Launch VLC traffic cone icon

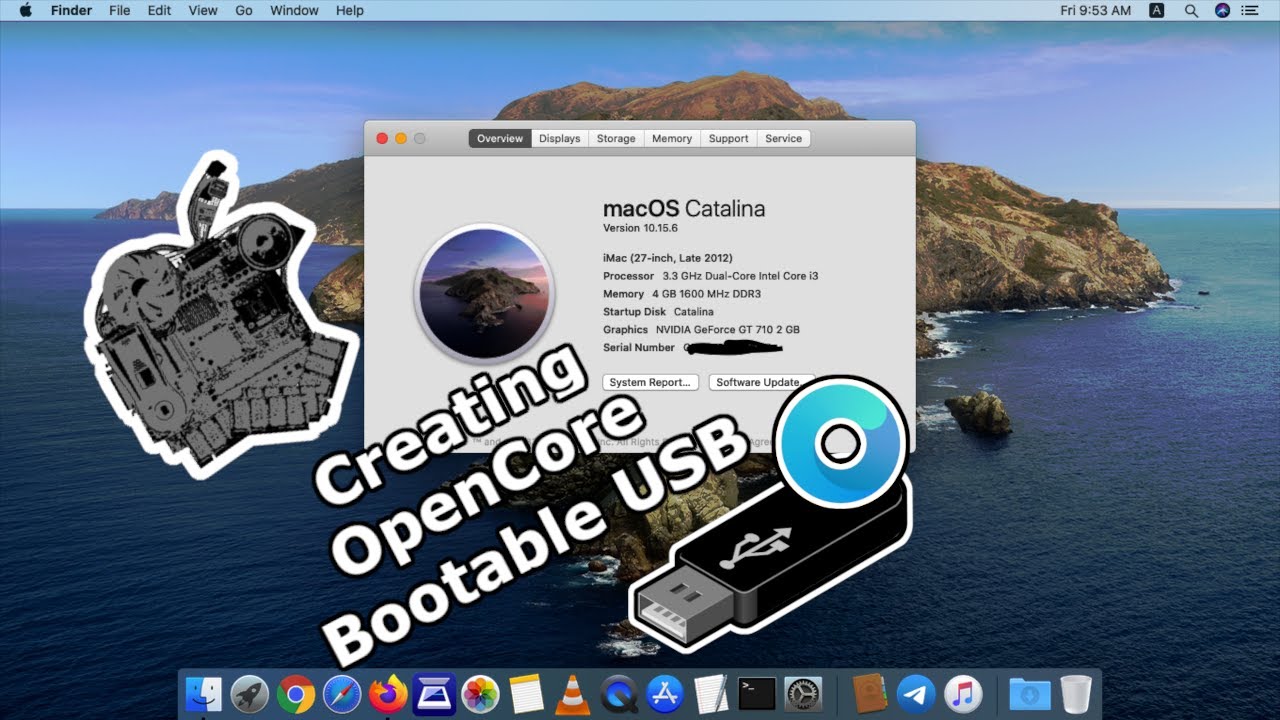(x=572, y=693)
